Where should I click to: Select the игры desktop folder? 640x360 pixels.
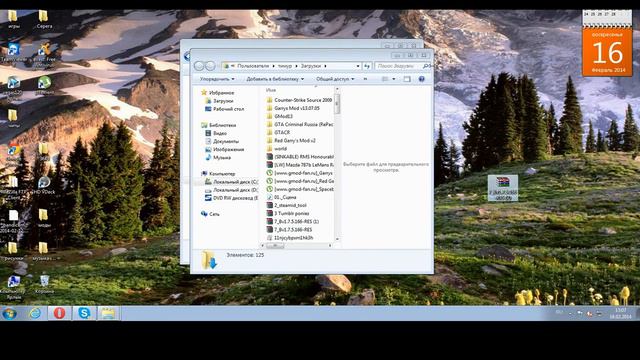(13, 19)
